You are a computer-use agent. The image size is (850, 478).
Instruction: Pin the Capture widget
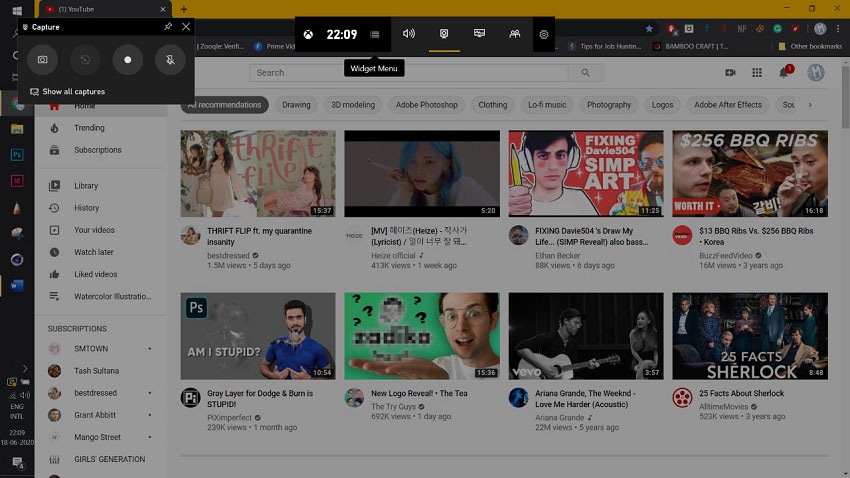click(168, 27)
